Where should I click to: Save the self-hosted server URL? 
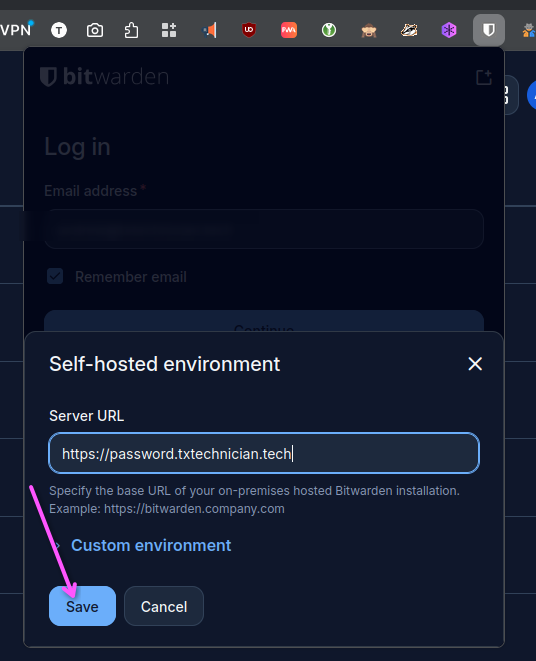click(x=82, y=606)
